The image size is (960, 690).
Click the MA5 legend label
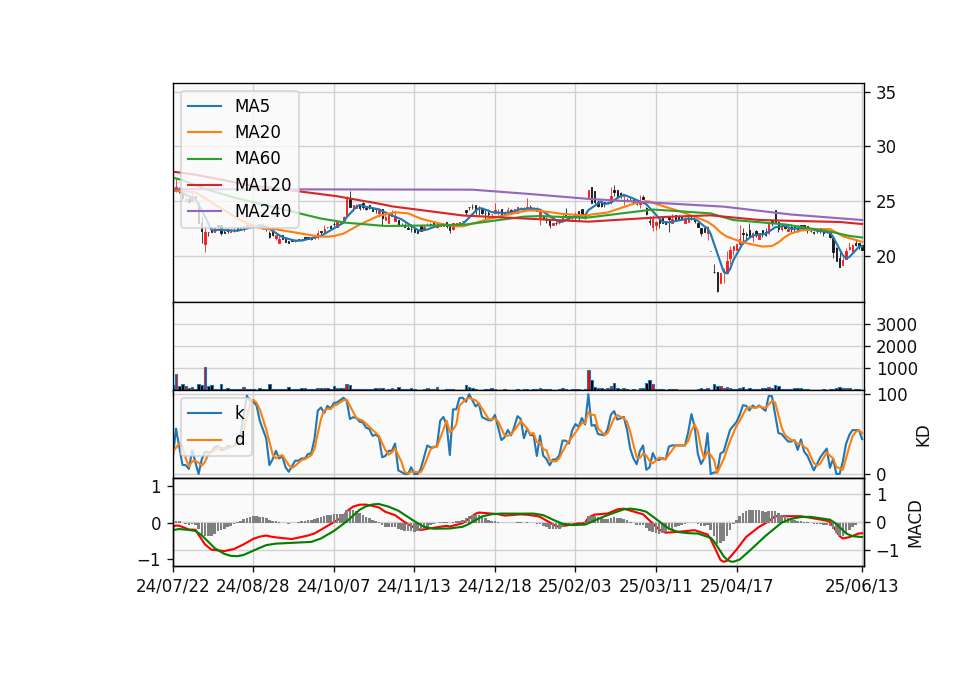click(252, 106)
